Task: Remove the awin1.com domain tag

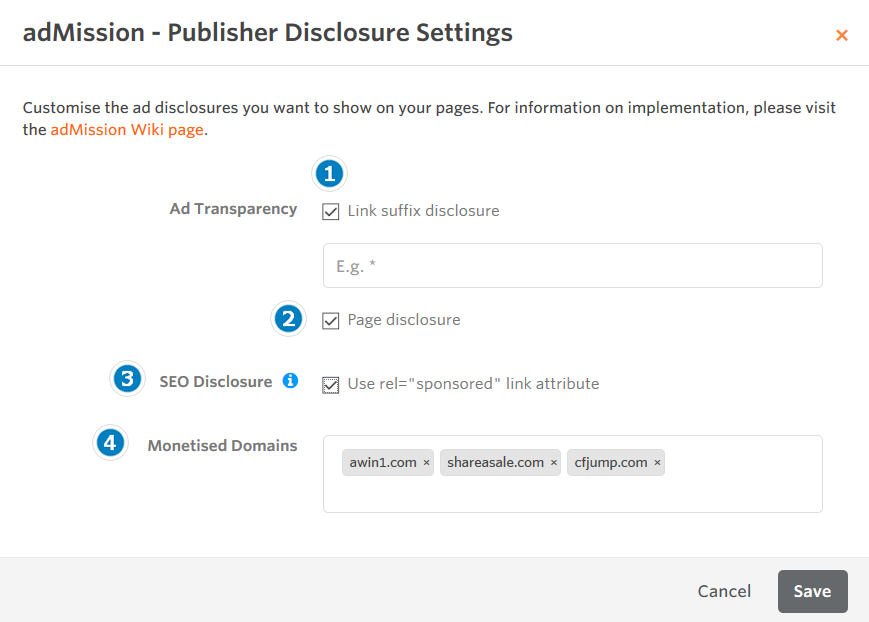Action: (427, 463)
